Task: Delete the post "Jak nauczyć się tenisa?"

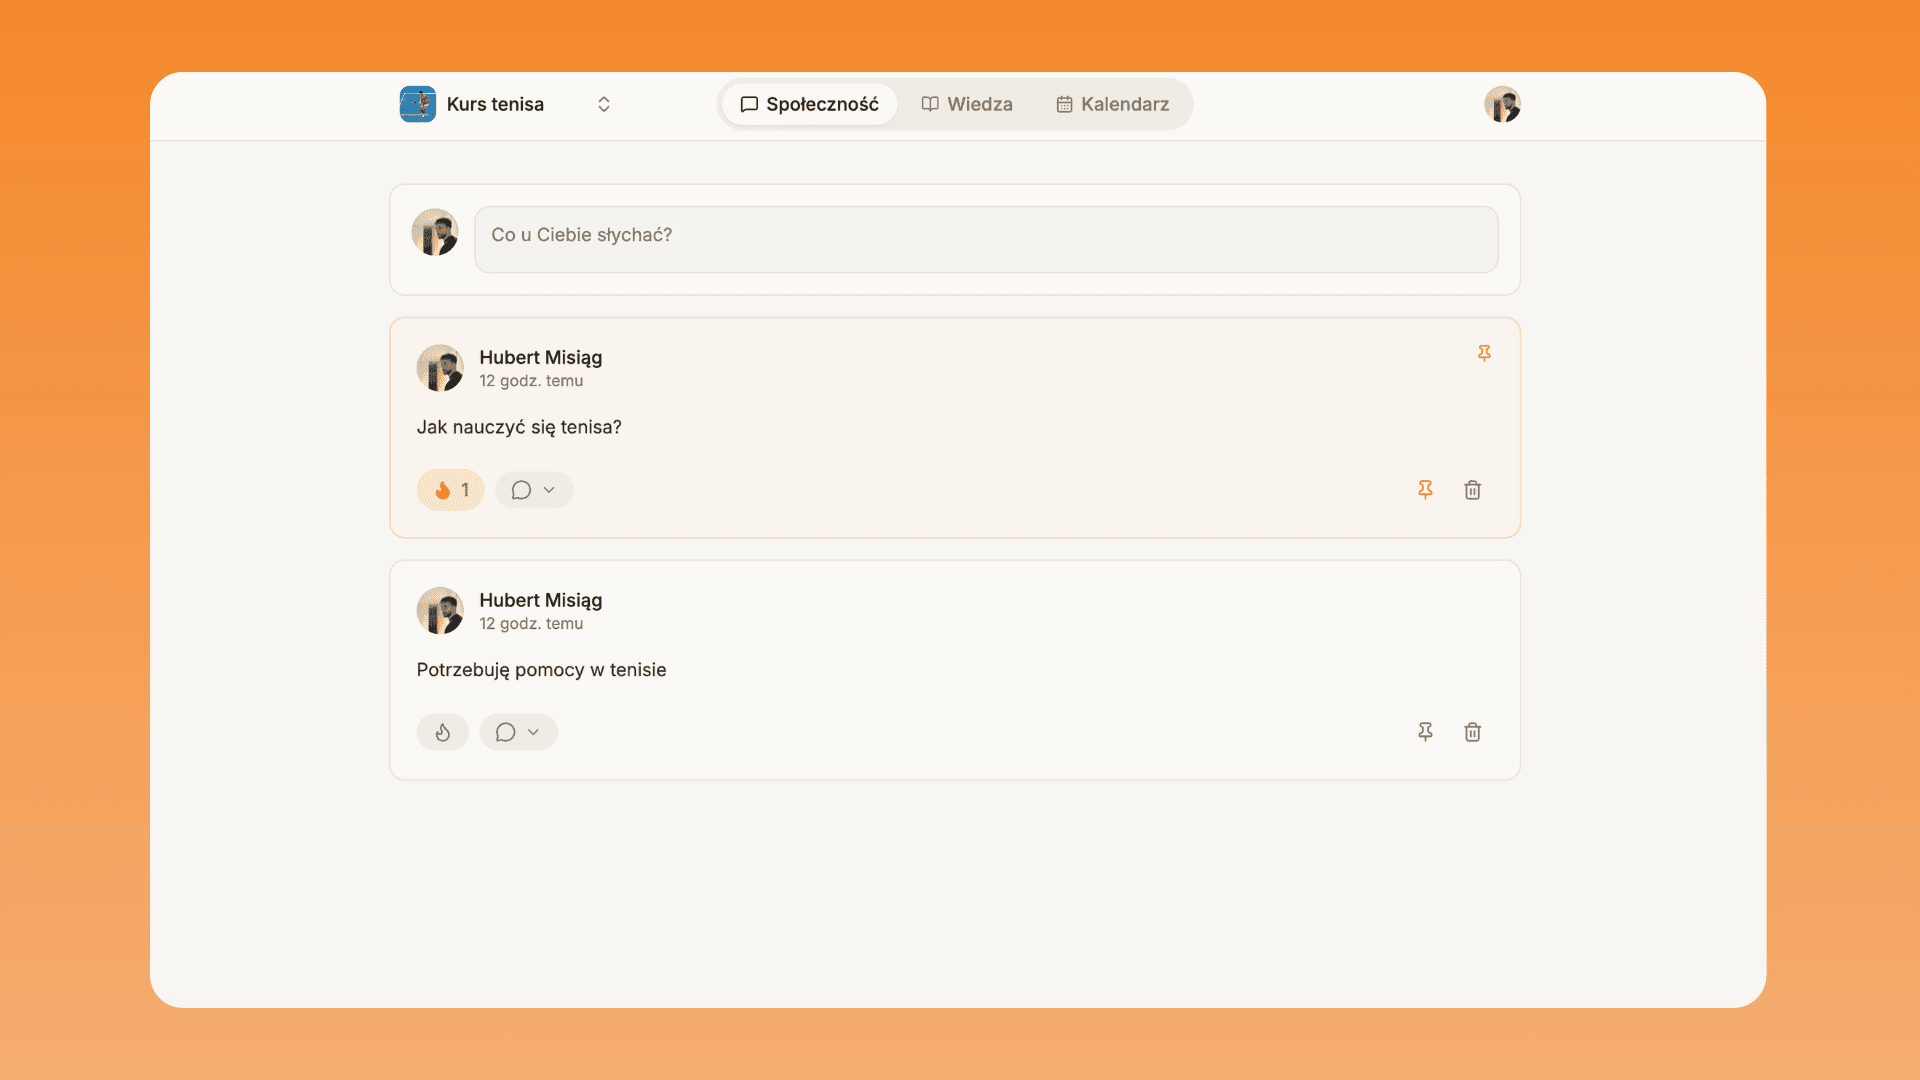Action: click(x=1472, y=489)
